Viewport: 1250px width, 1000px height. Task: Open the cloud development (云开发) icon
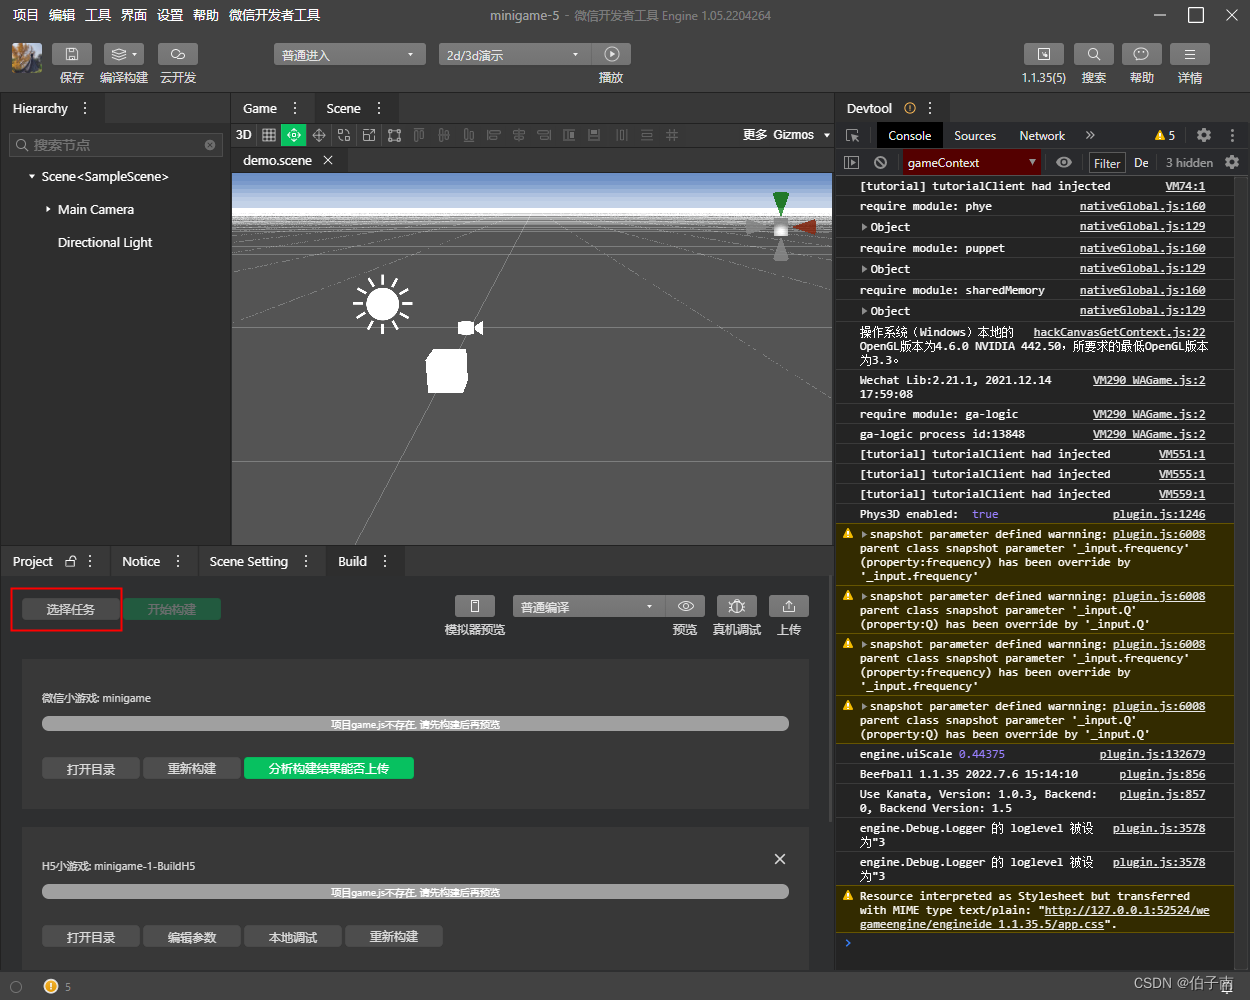click(x=178, y=54)
